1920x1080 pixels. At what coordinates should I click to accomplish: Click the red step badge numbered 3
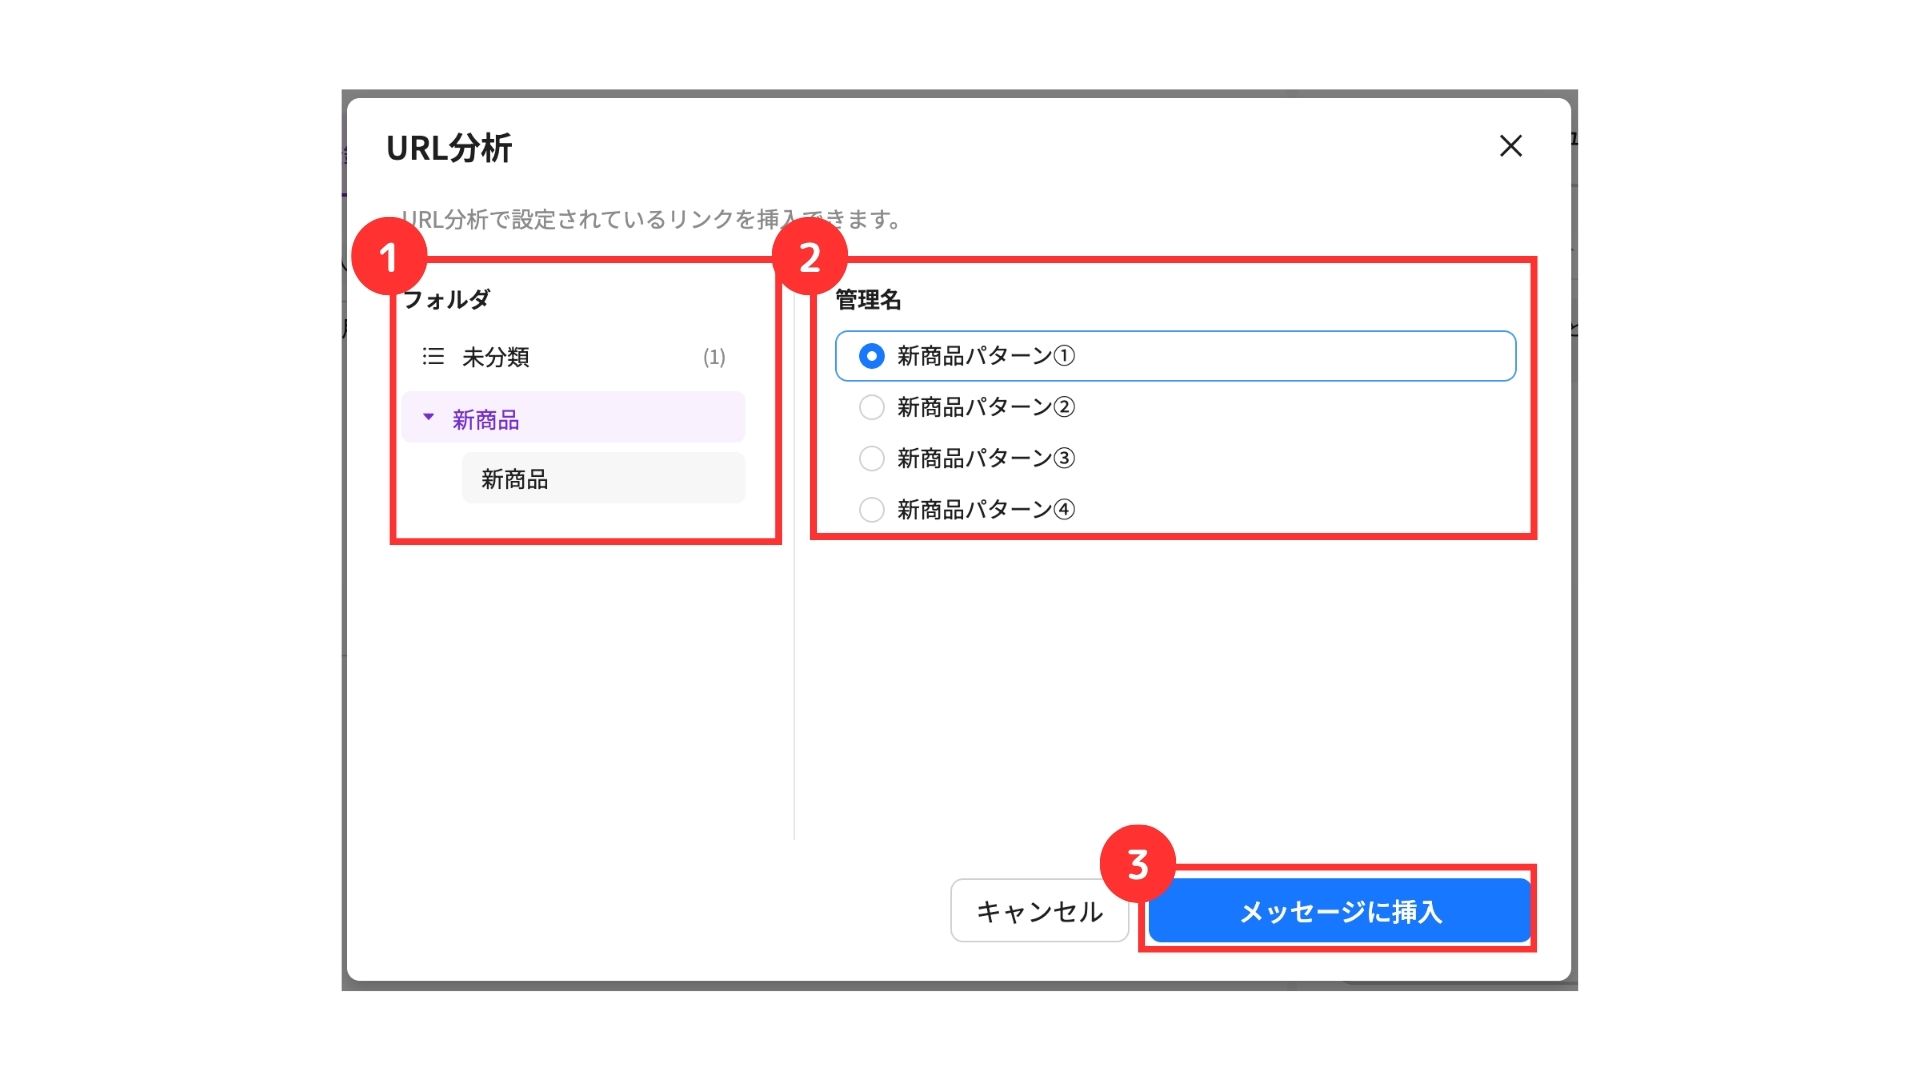pyautogui.click(x=1137, y=864)
